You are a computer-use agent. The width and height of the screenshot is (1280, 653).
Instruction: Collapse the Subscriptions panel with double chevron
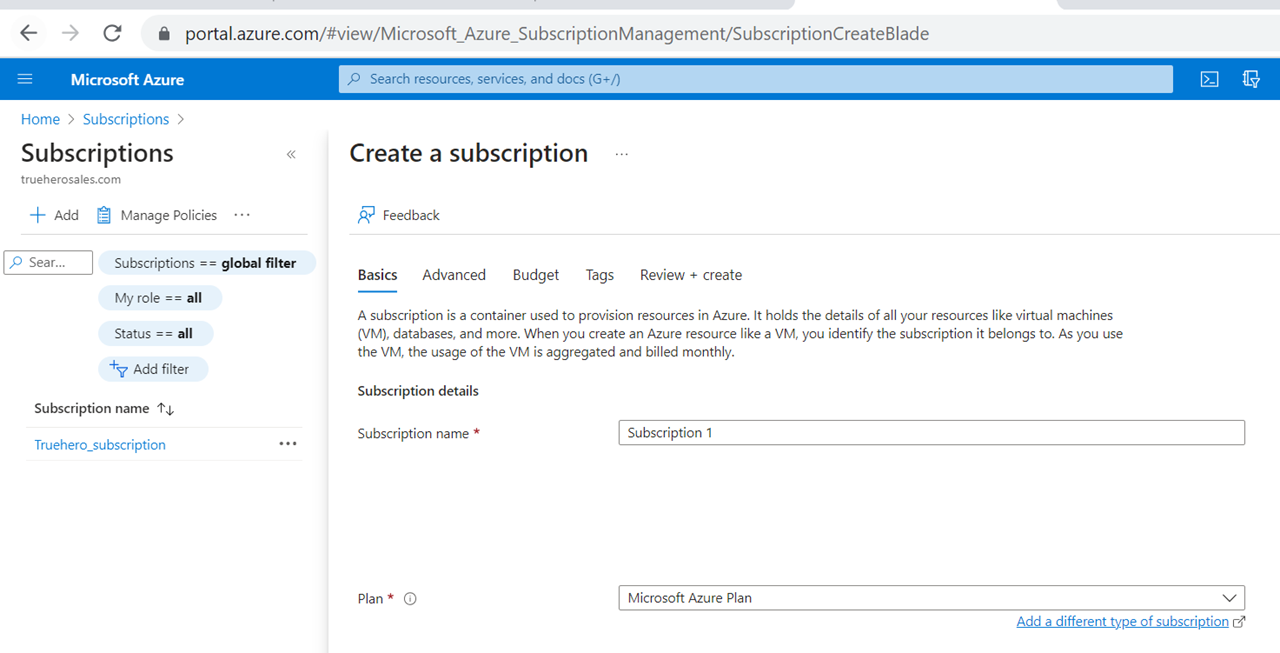coord(291,154)
